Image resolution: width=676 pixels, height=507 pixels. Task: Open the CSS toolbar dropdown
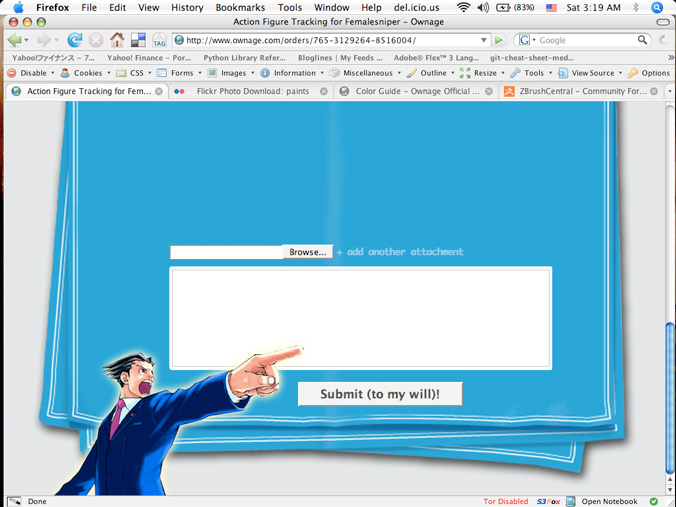coord(134,73)
